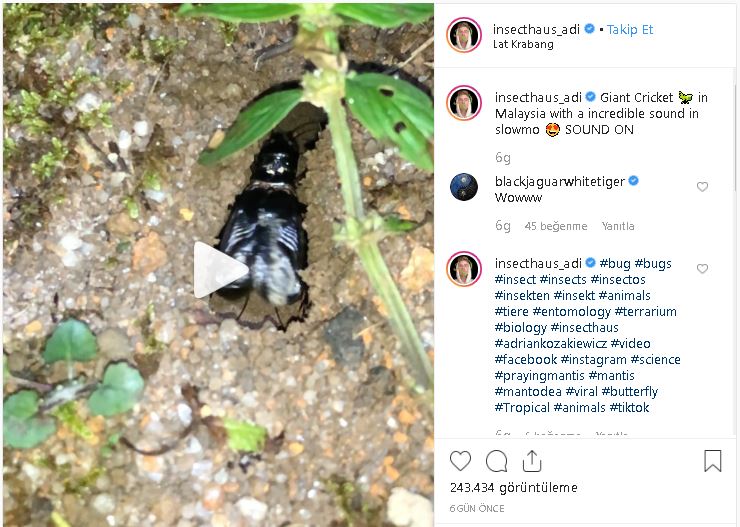Click insecthaus_adi avatar beside caption
Screen dimensions: 740x527
(x=464, y=103)
